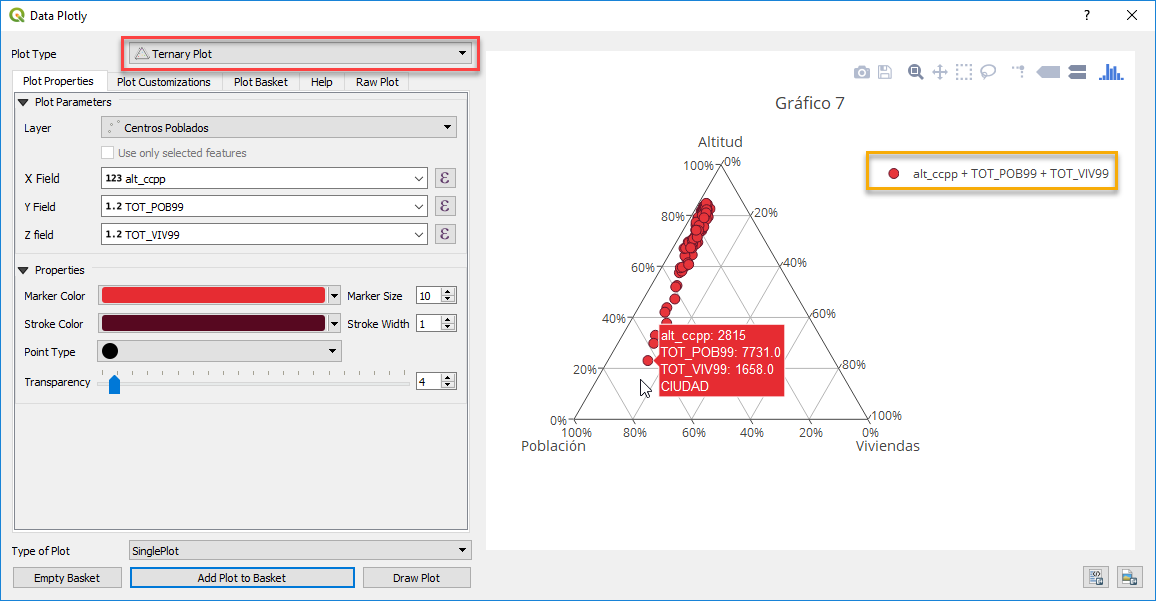Select the zoom tool in the plot toolbar

(x=915, y=72)
